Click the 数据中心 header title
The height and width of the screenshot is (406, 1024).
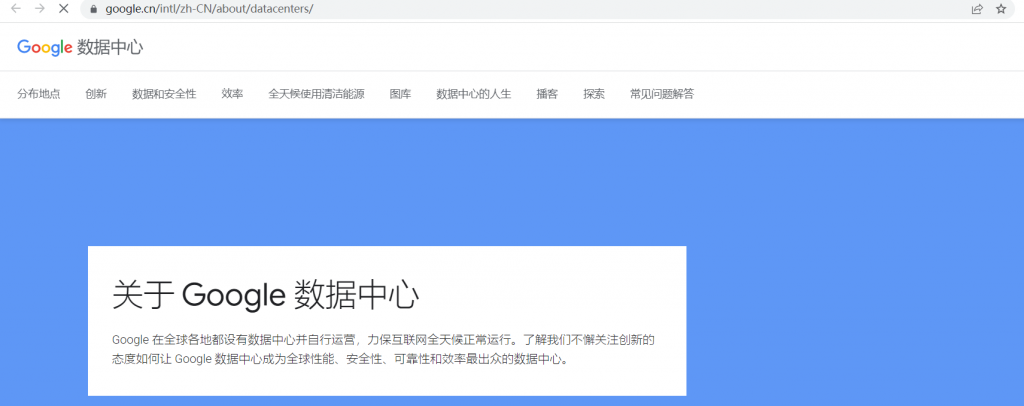pos(110,48)
